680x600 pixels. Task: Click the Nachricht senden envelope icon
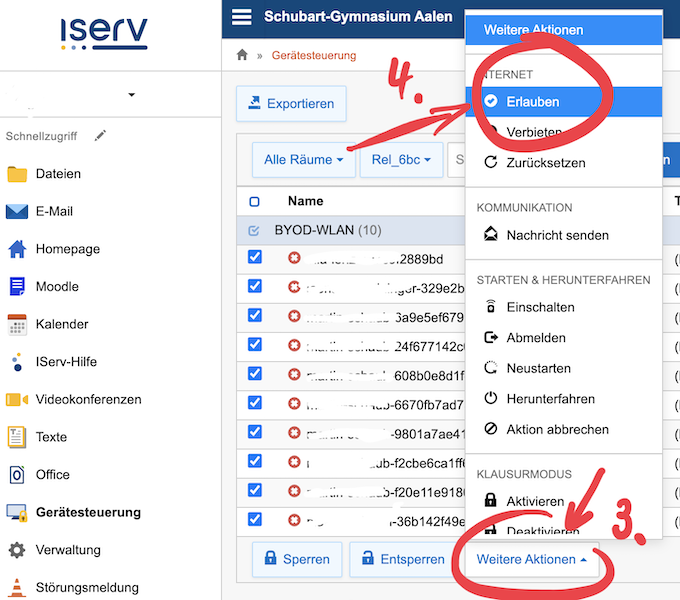click(x=490, y=235)
